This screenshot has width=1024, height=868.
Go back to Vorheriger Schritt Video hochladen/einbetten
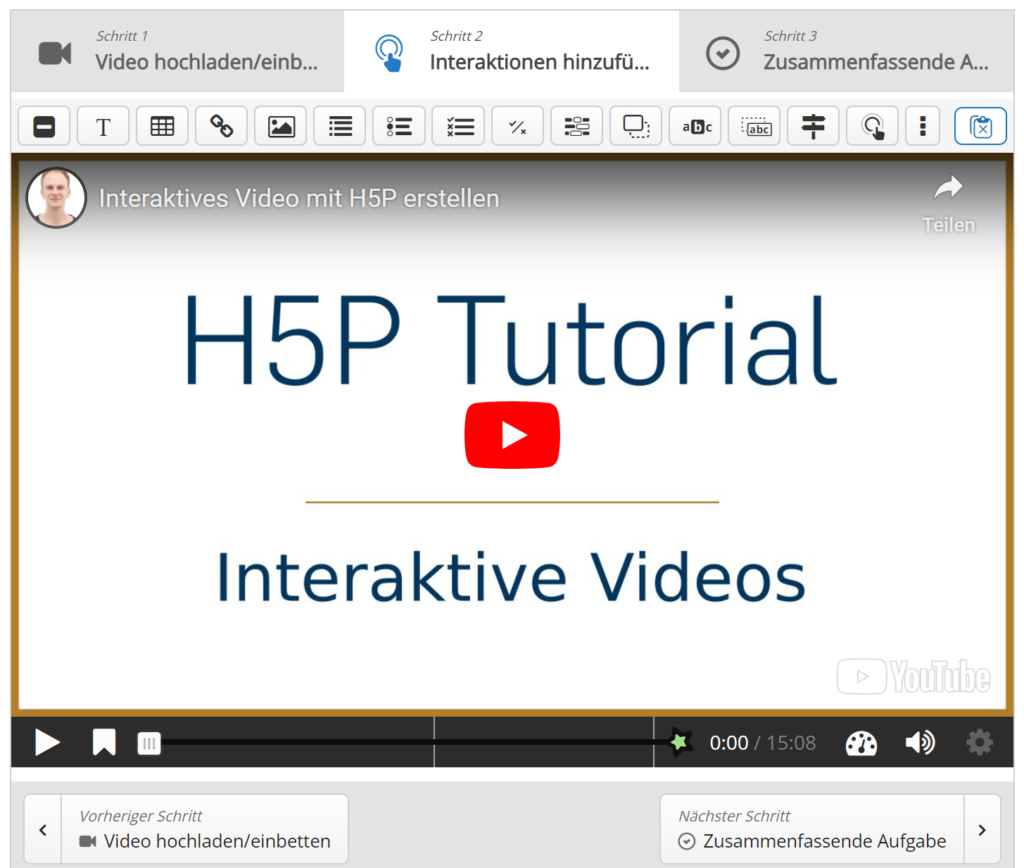pyautogui.click(x=186, y=829)
